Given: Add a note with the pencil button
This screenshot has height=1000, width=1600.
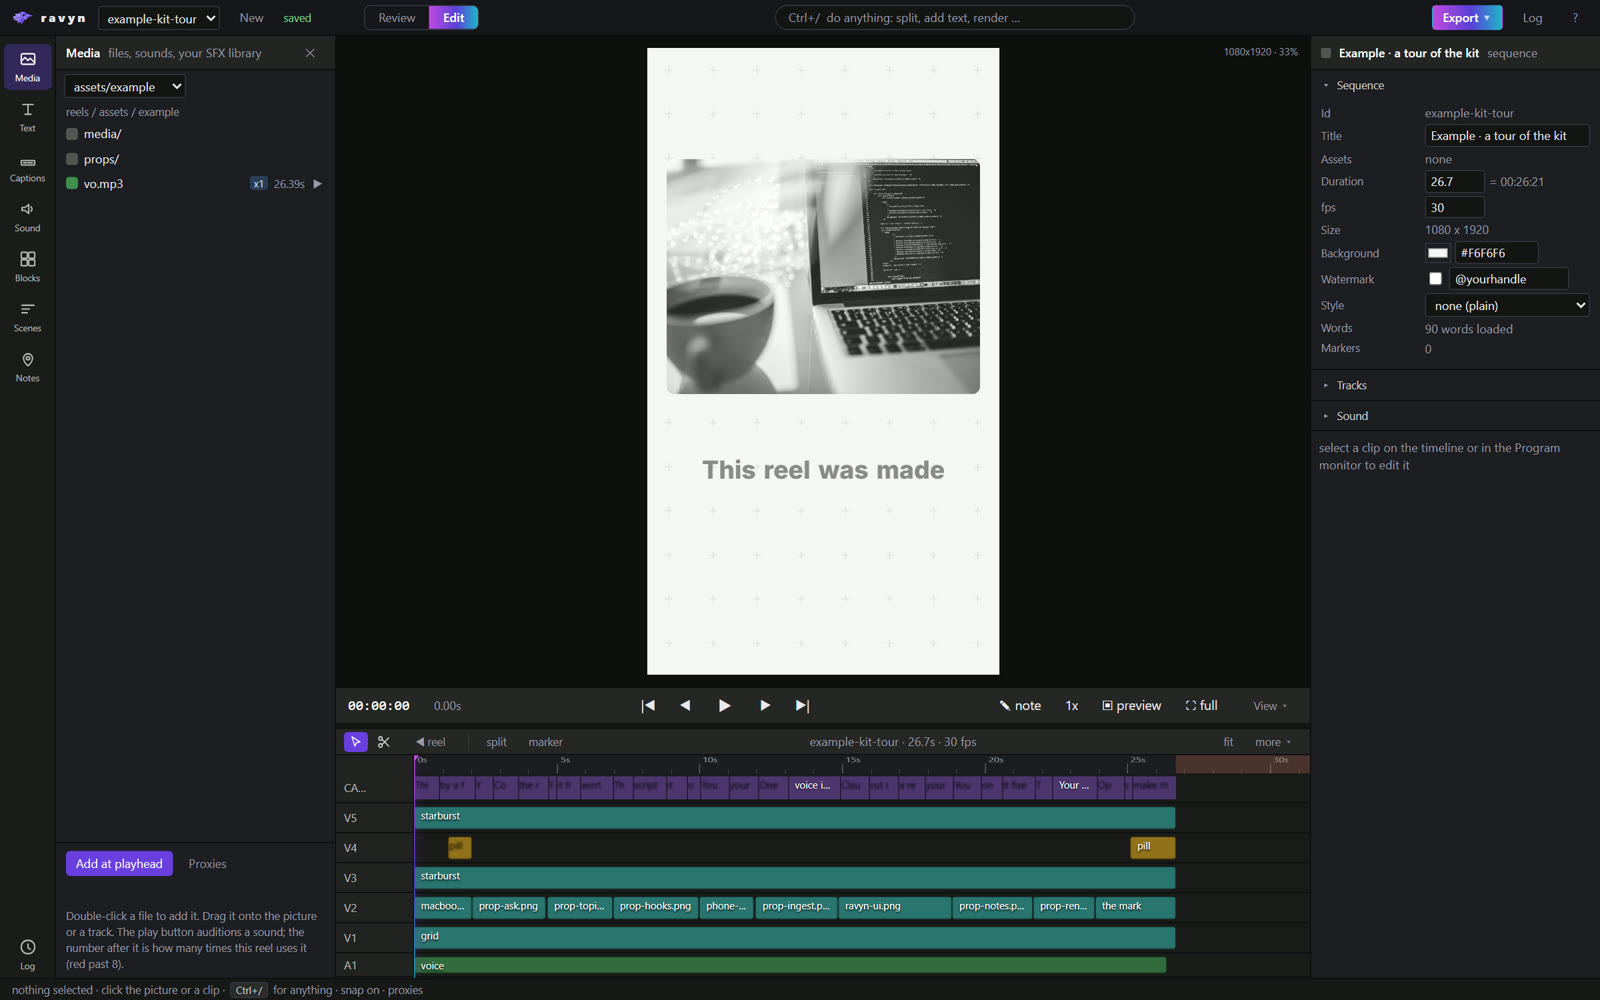Looking at the screenshot, I should [1020, 706].
